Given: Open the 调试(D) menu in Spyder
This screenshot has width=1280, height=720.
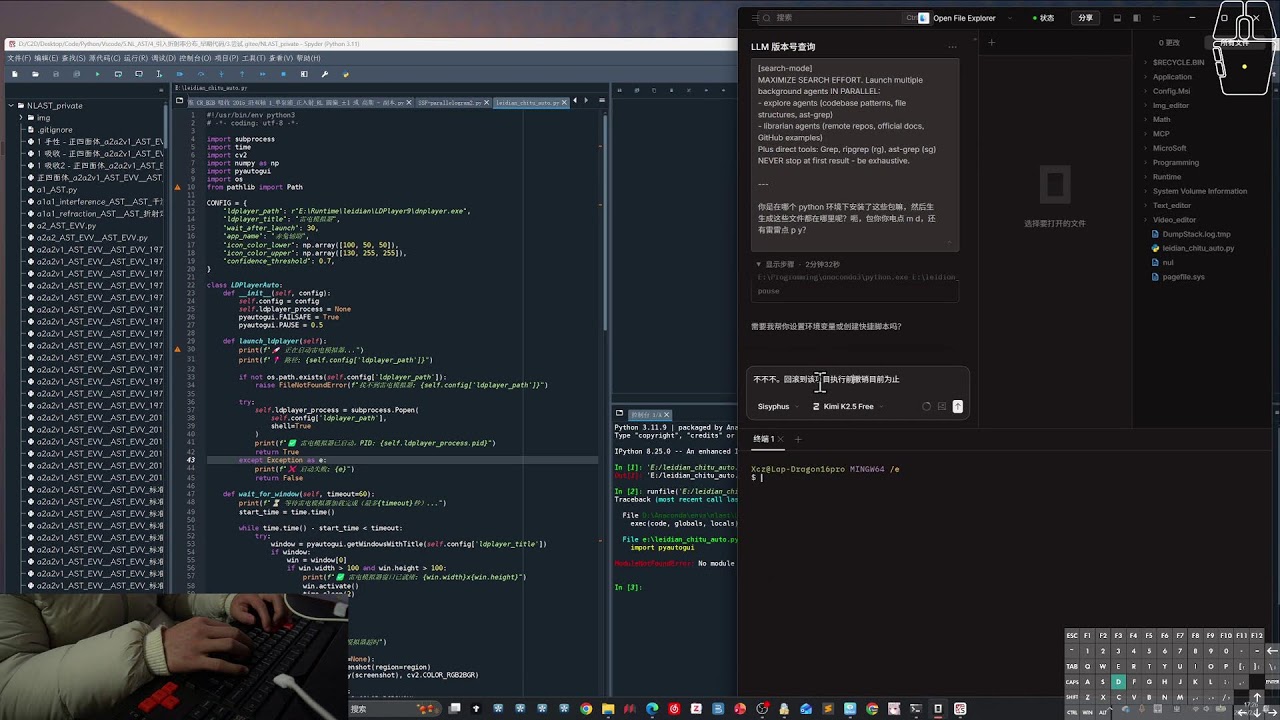Looking at the screenshot, I should (x=165, y=58).
